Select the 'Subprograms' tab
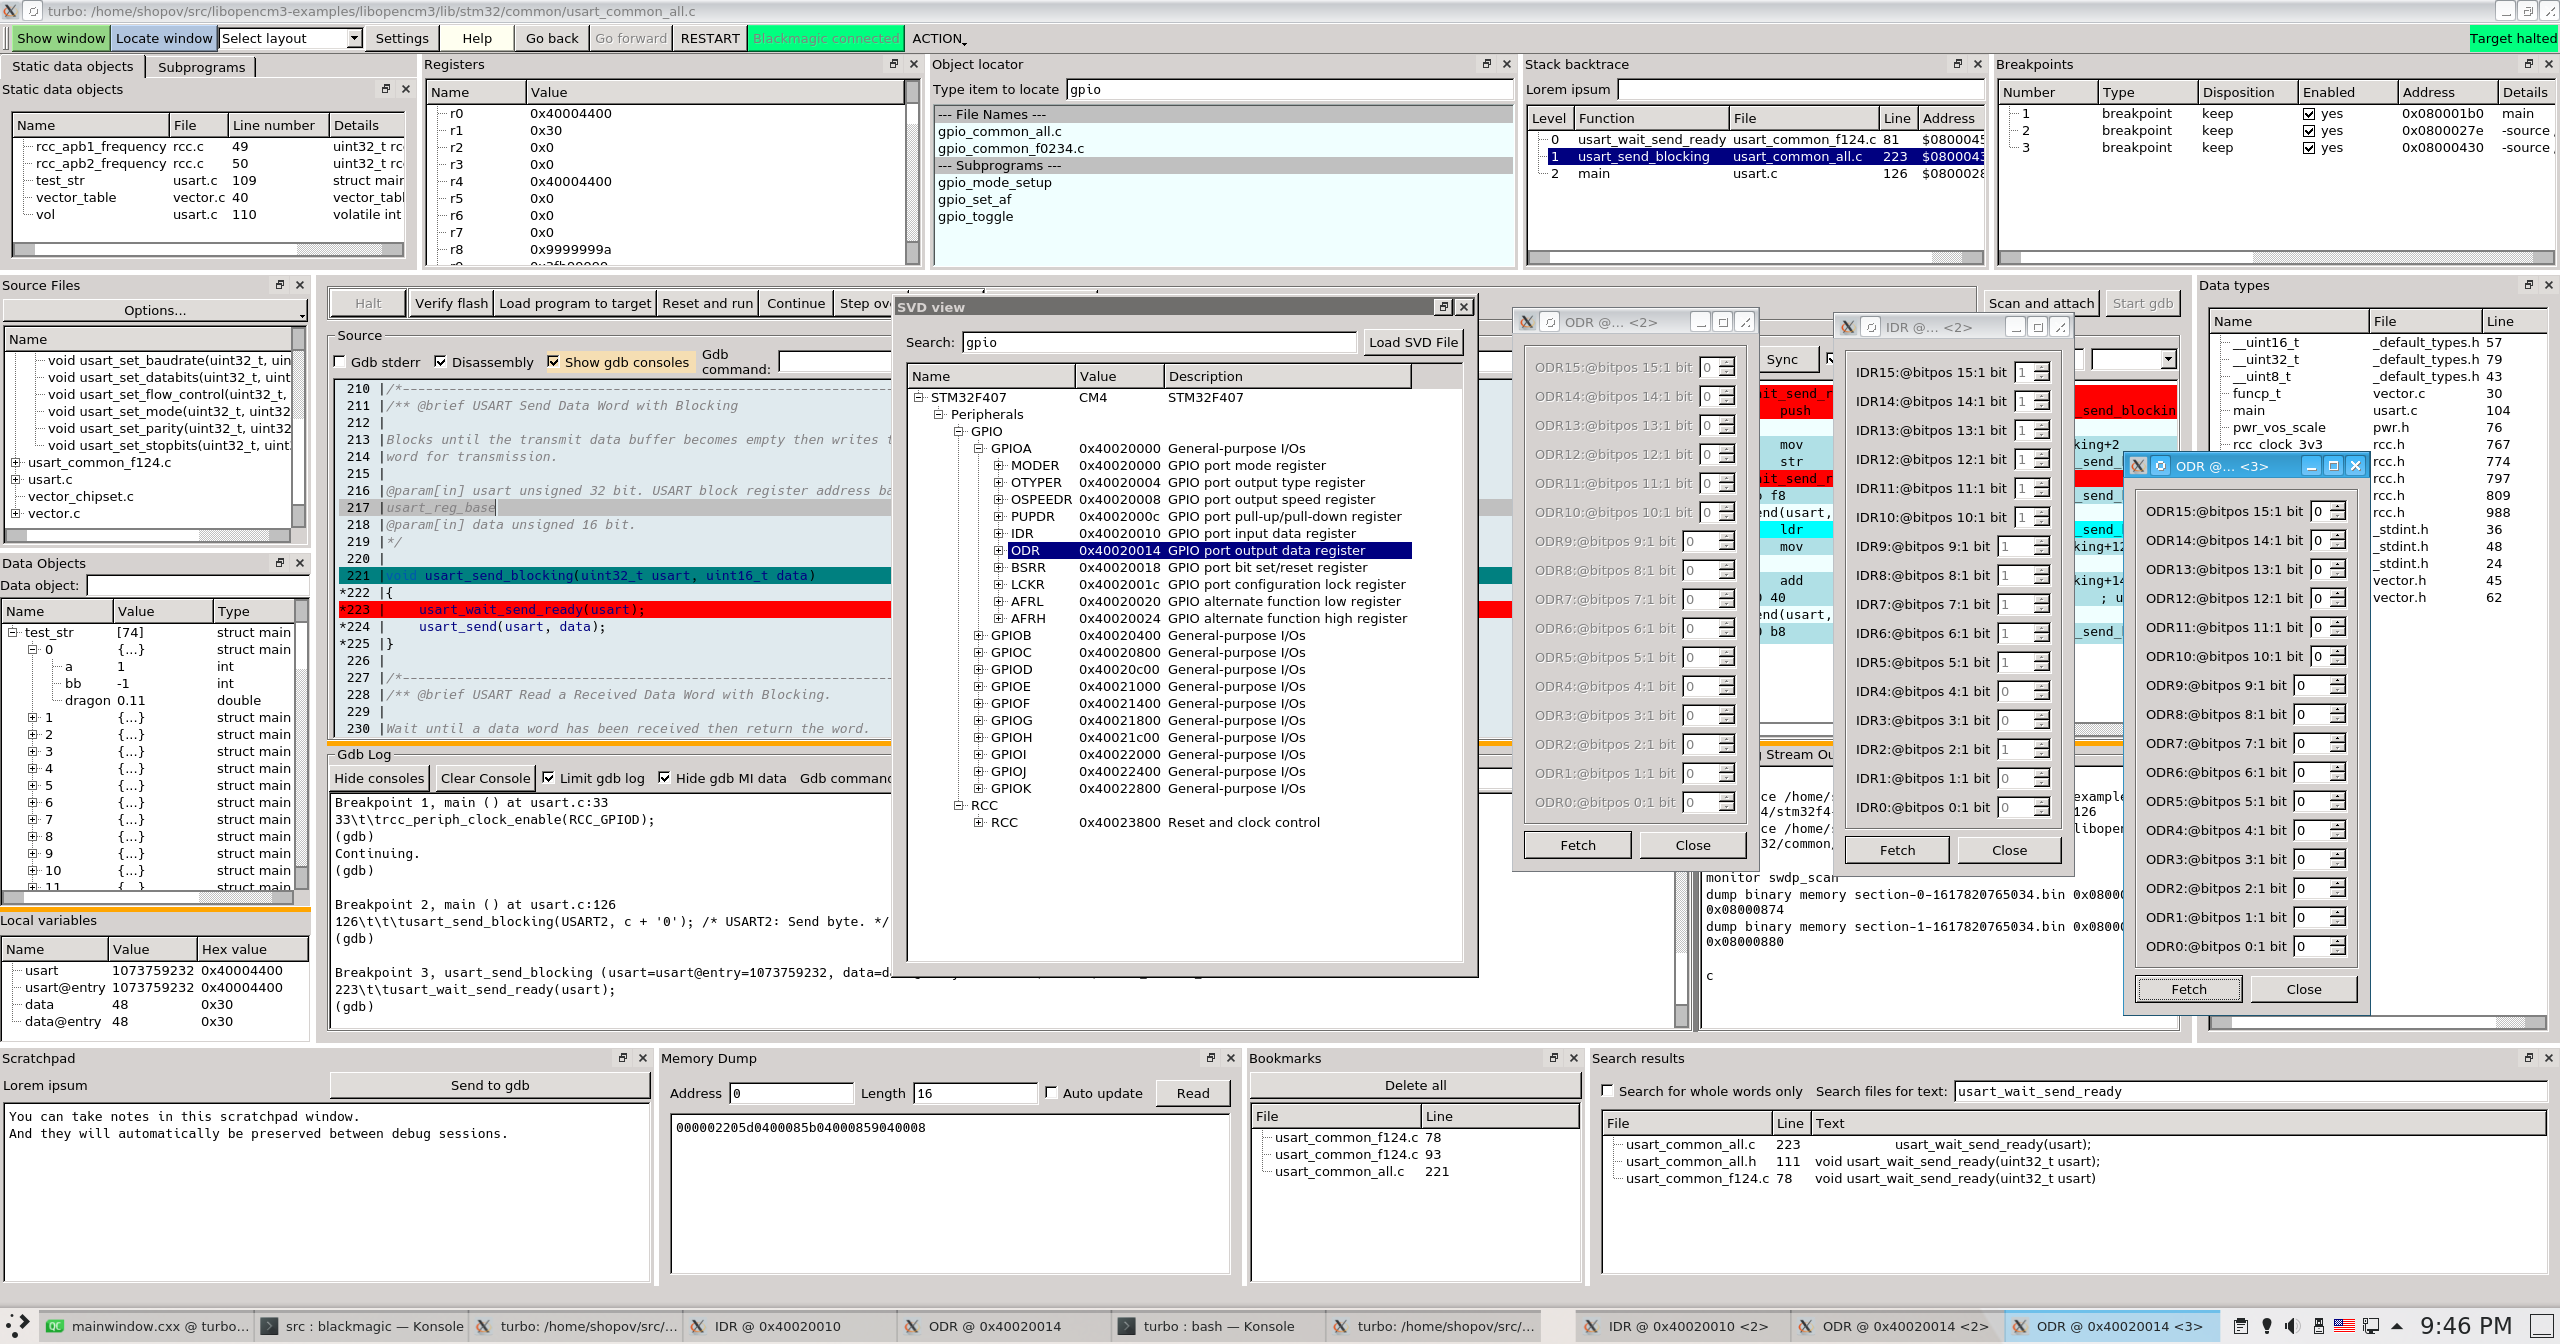Screen dimensions: 2560x1344 tap(201, 66)
